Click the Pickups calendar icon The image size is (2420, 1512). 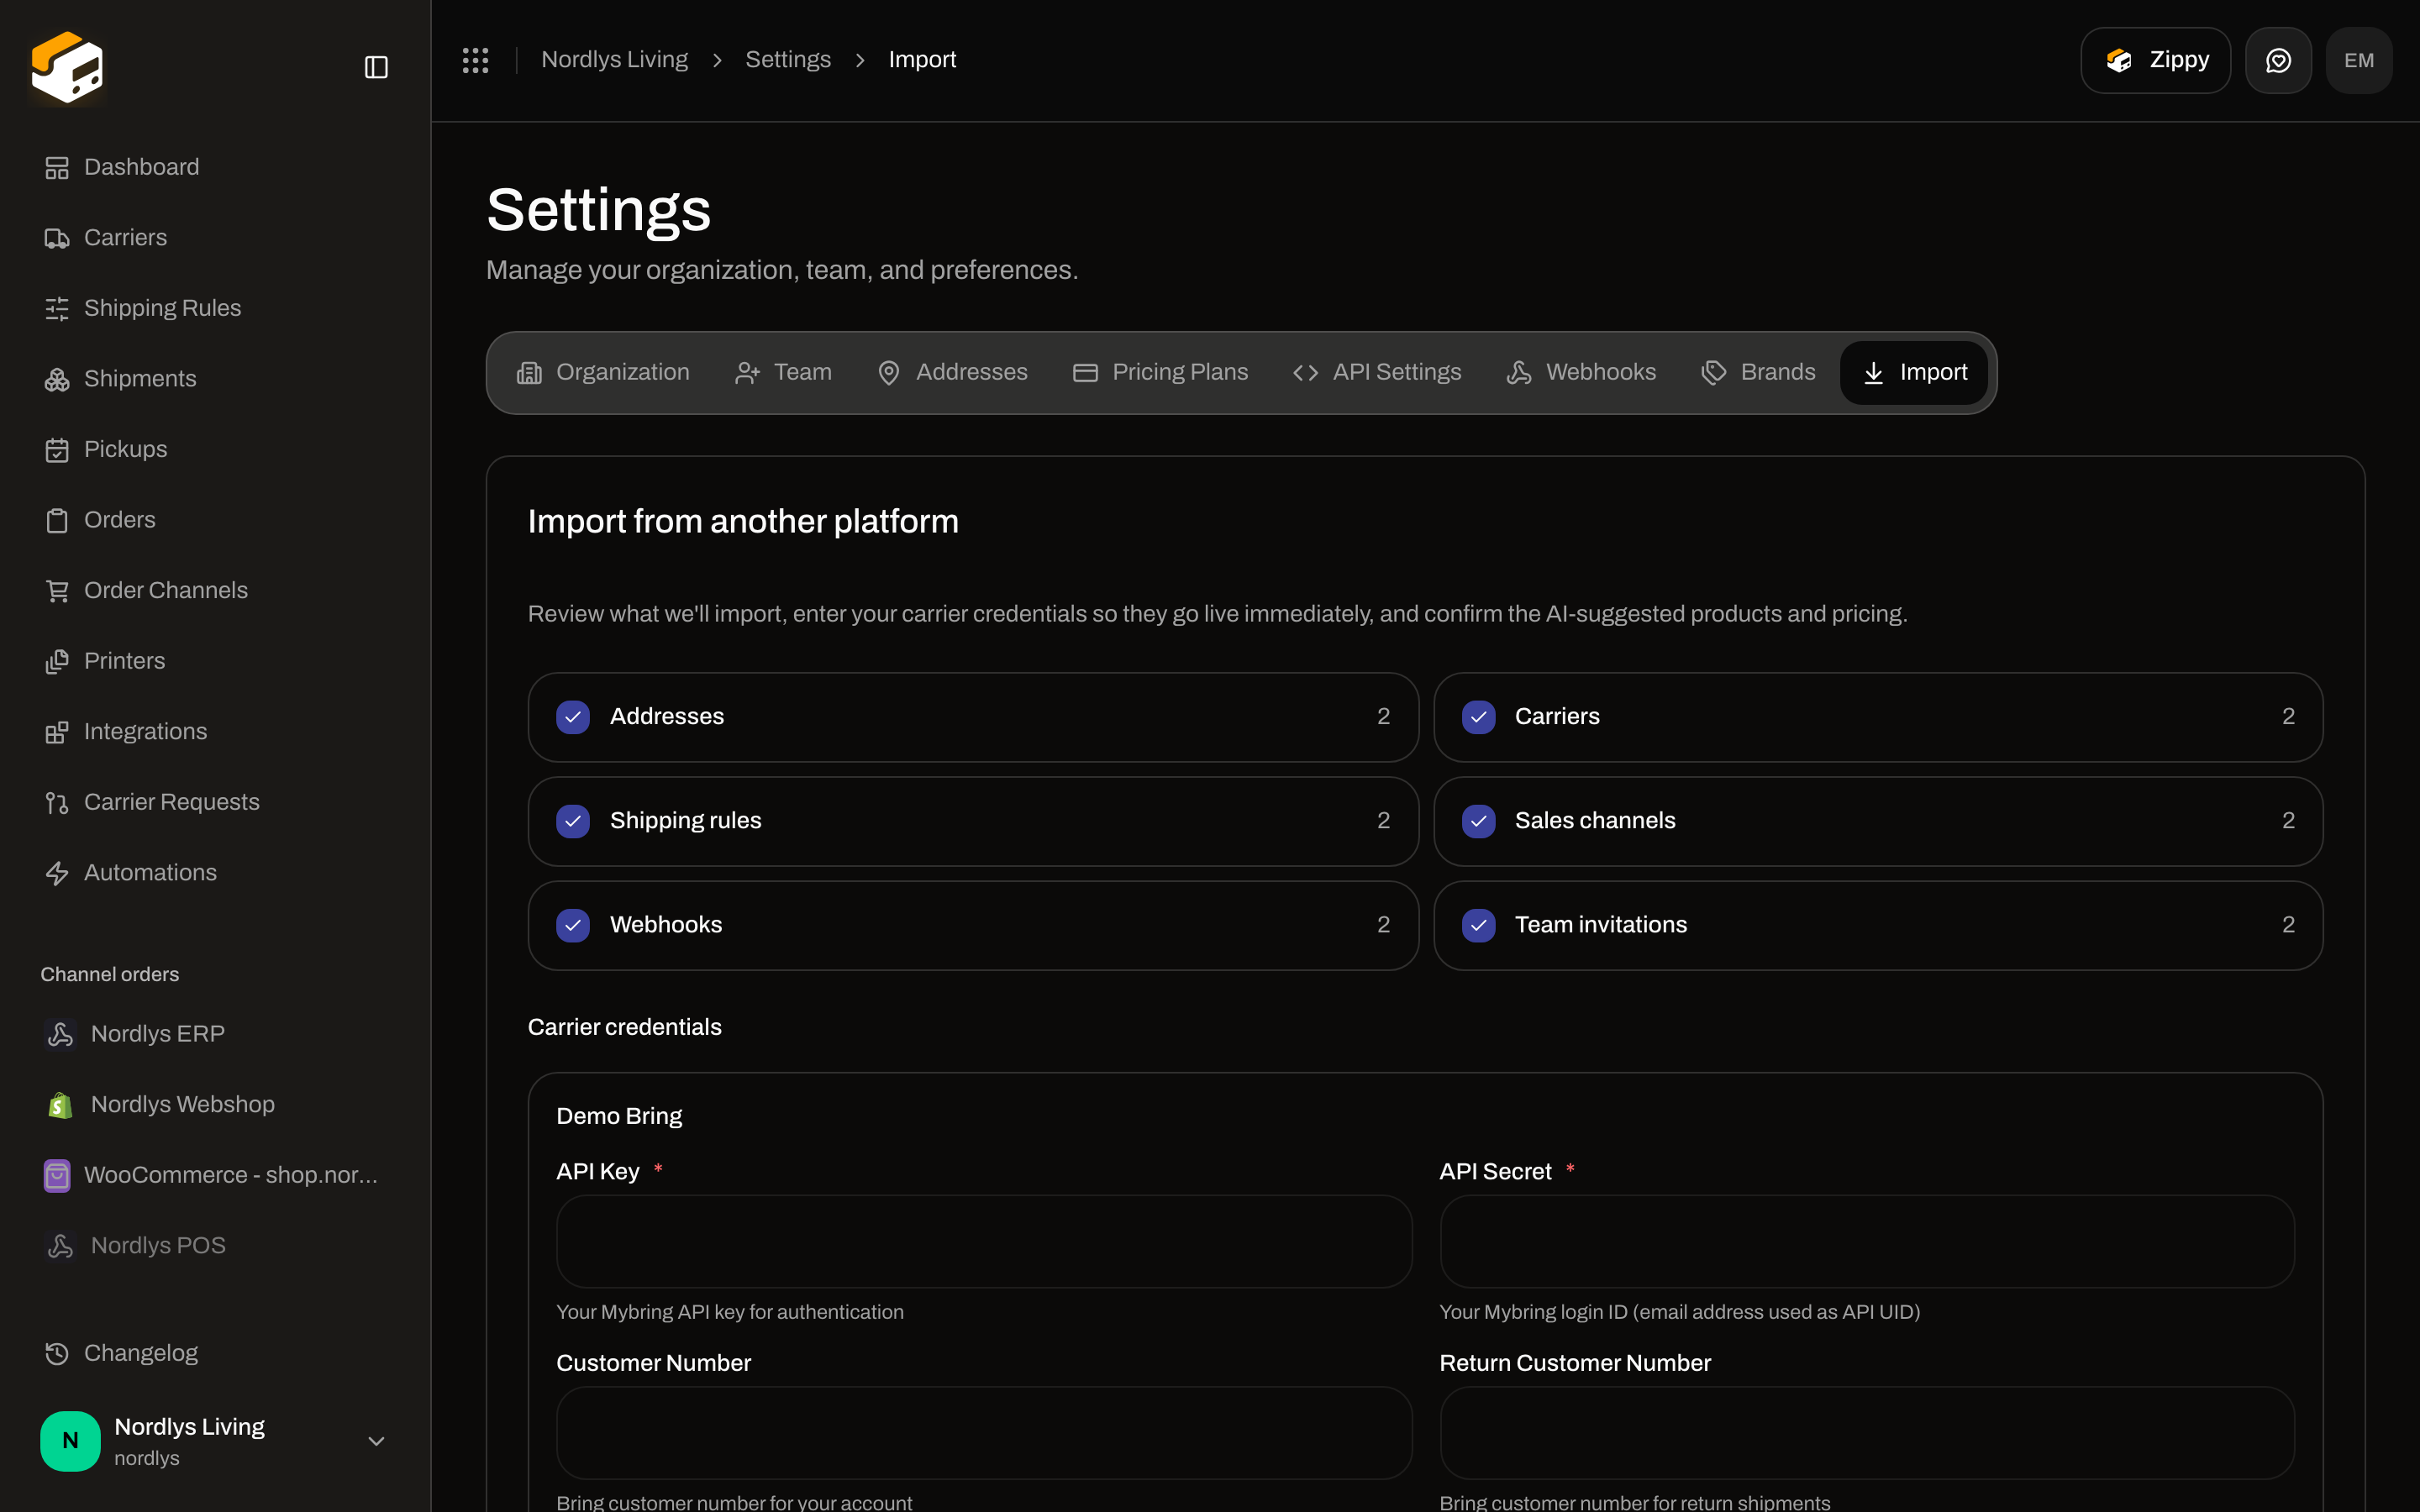[57, 450]
